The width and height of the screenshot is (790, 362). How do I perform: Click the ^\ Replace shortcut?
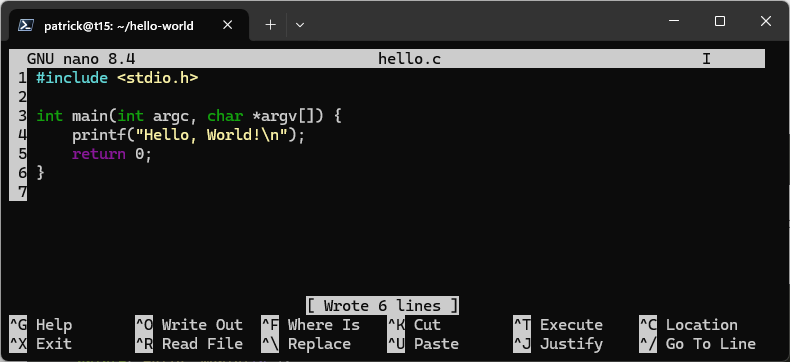(306, 344)
